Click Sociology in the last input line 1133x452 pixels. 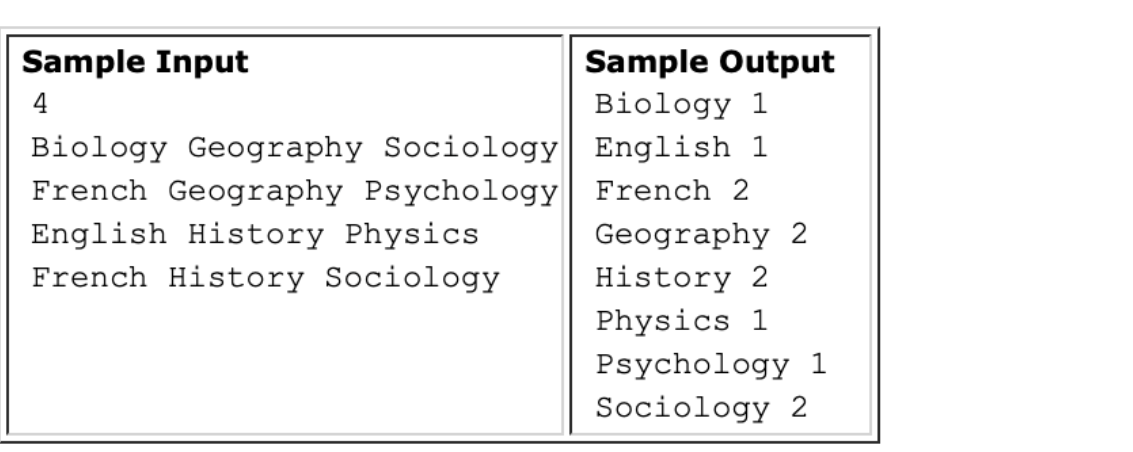(412, 279)
